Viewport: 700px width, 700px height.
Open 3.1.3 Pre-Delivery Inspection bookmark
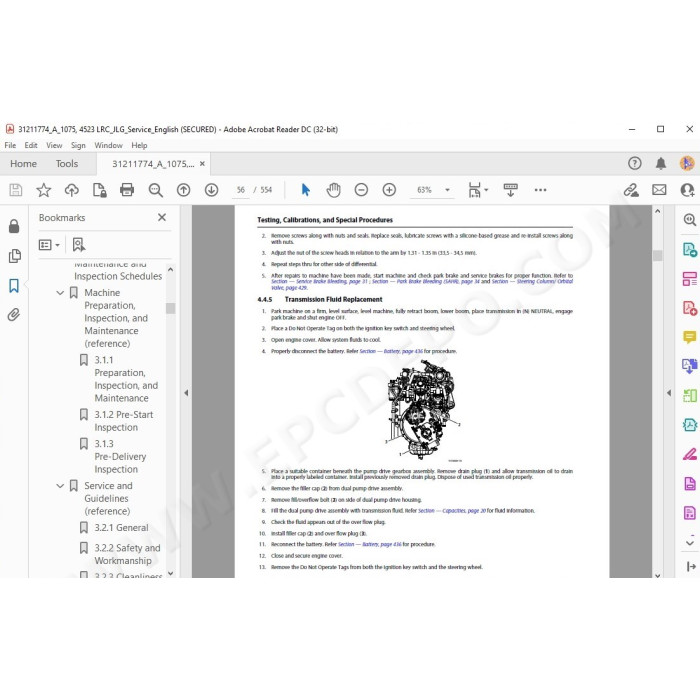click(x=120, y=456)
